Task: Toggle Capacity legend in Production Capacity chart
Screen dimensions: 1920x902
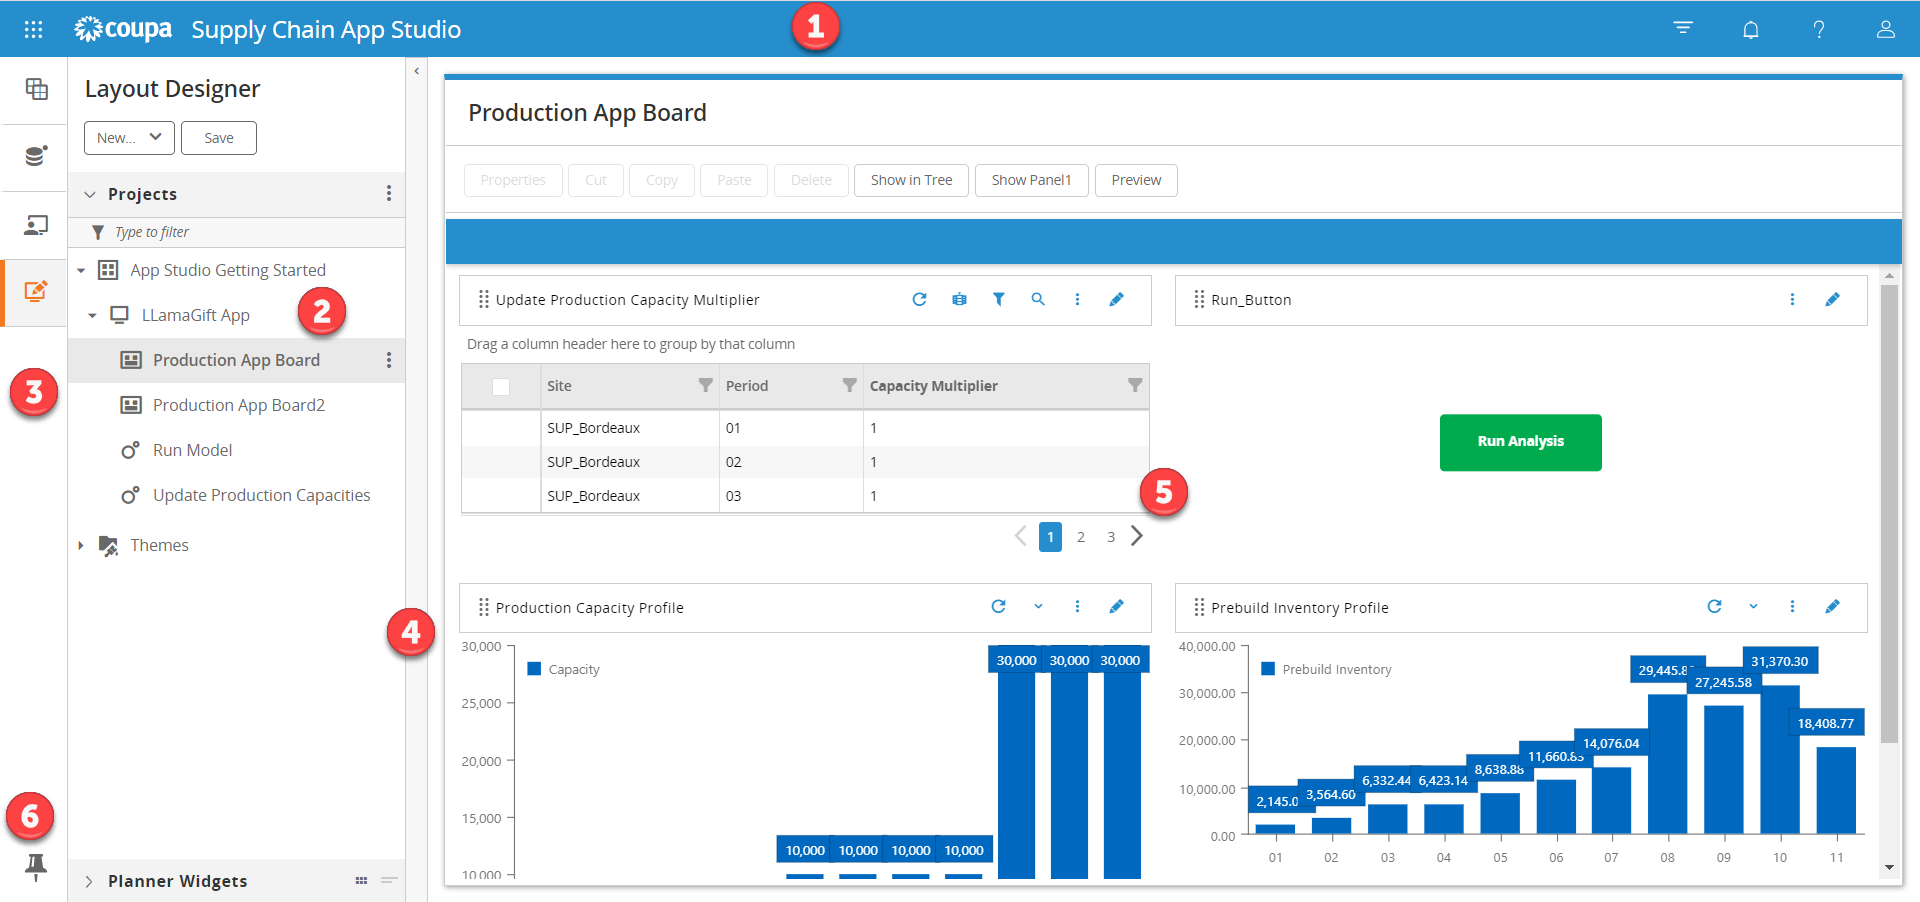Action: (x=563, y=669)
